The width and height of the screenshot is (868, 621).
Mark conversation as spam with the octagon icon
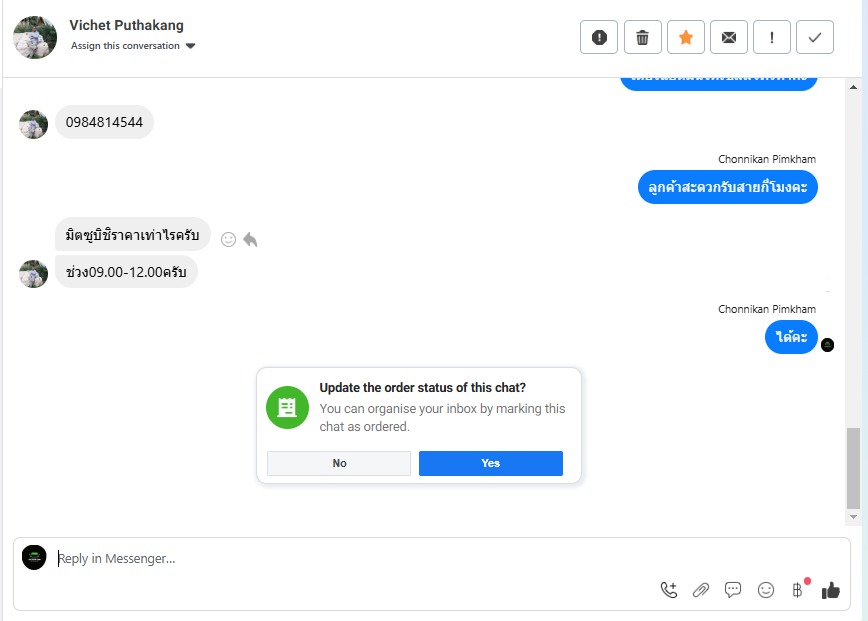599,38
